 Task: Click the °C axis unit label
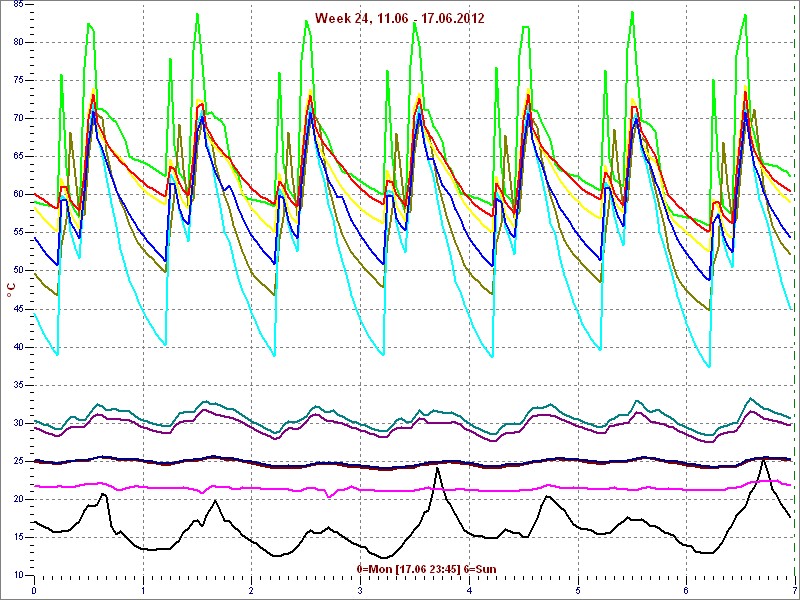point(11,290)
